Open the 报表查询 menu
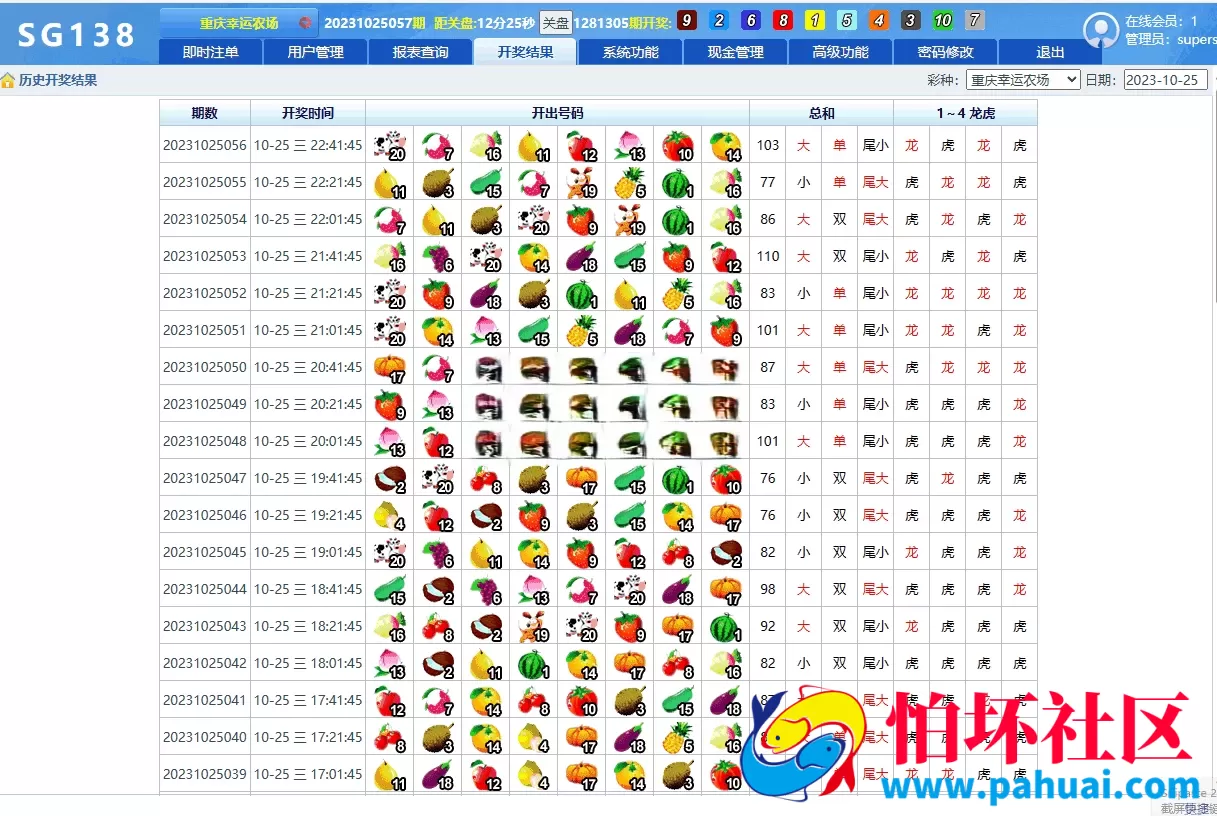The image size is (1217, 816). tap(420, 52)
